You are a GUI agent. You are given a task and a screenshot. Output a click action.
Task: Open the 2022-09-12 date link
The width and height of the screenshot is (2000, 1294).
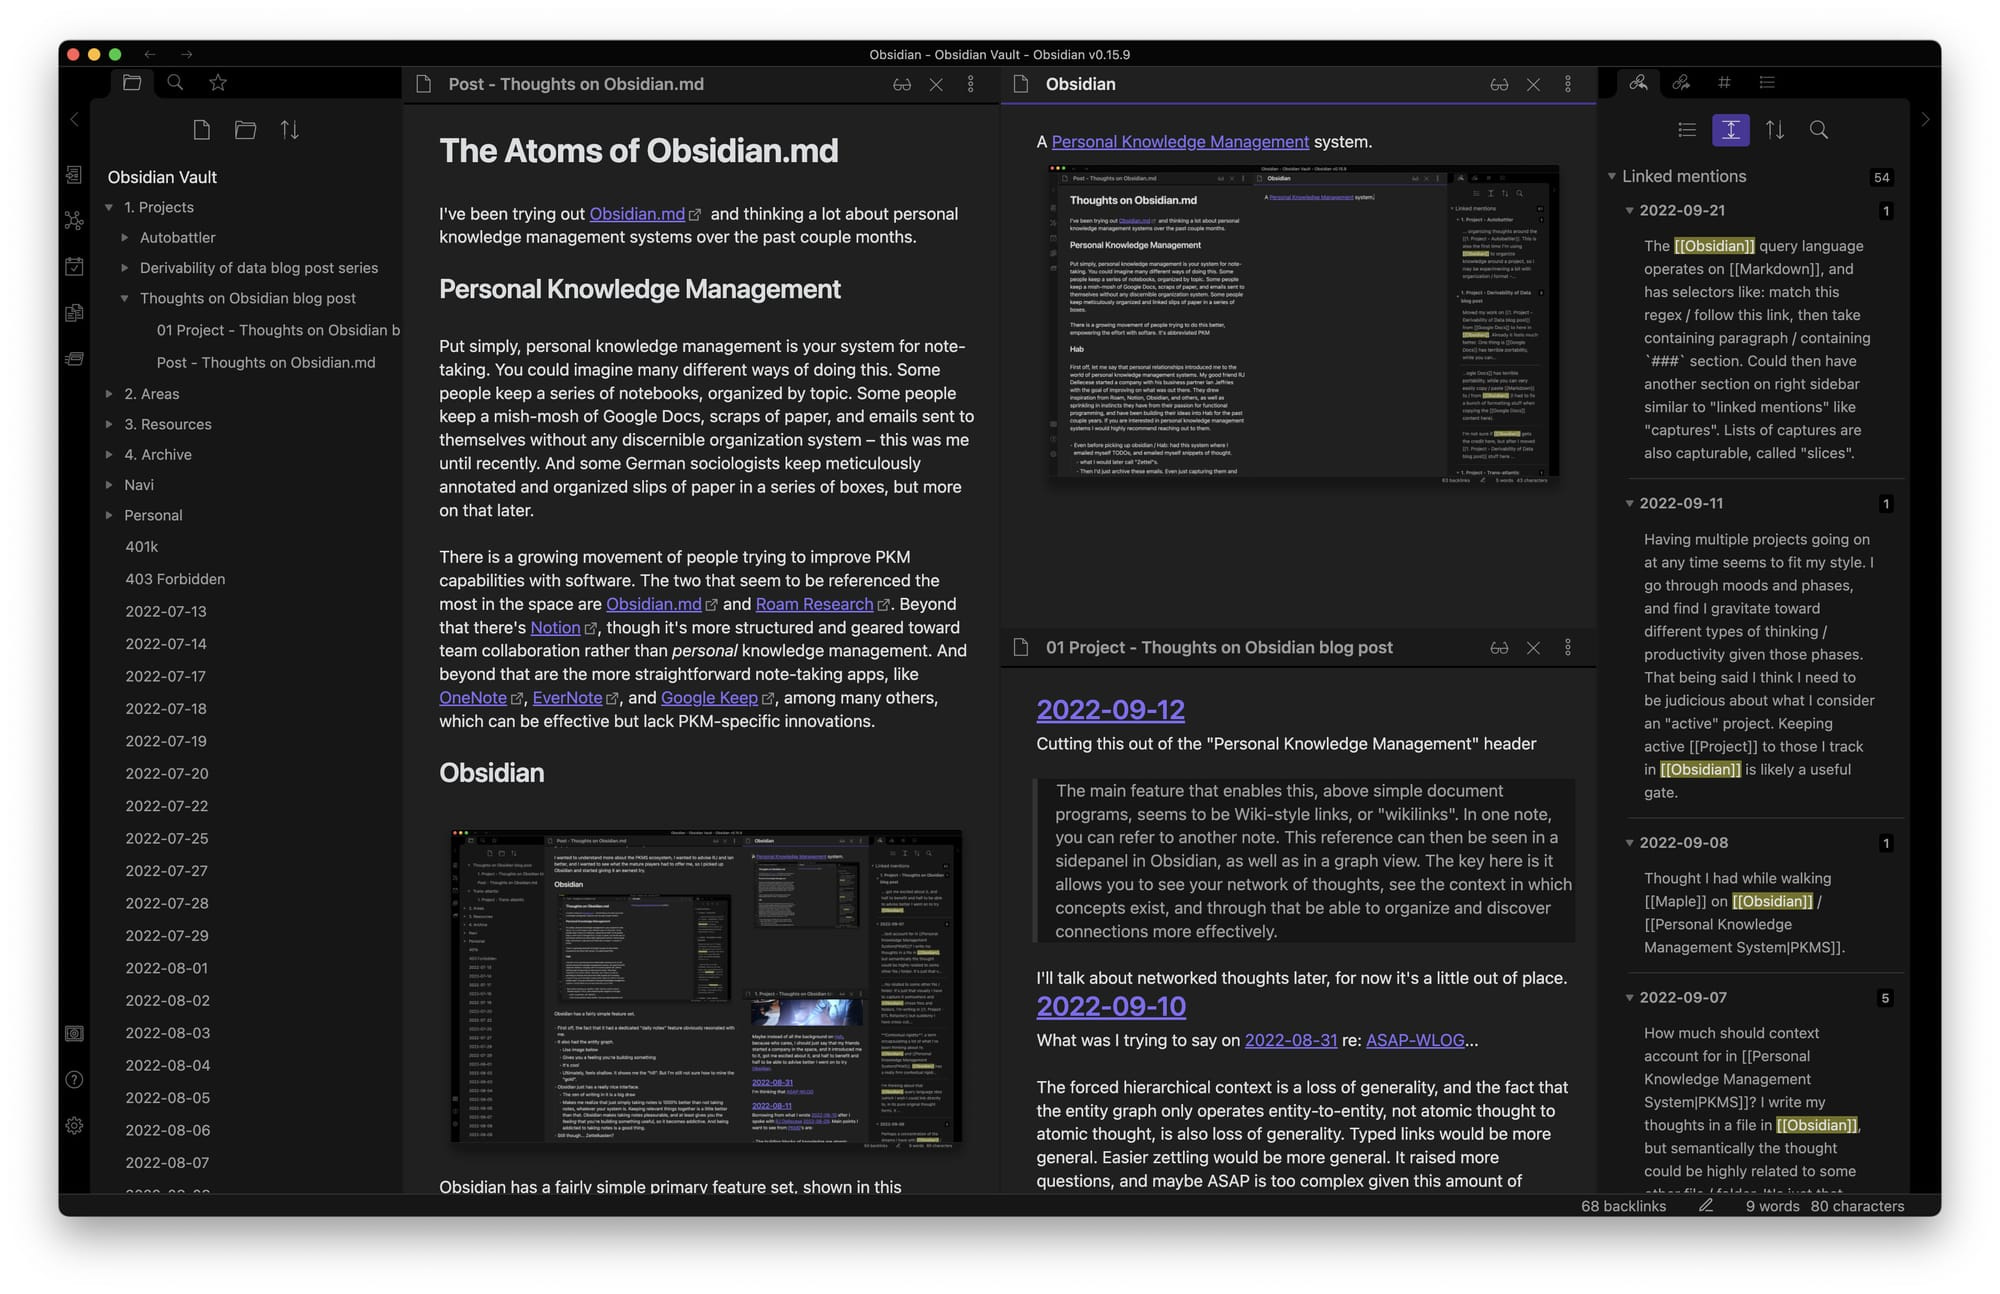pos(1110,709)
